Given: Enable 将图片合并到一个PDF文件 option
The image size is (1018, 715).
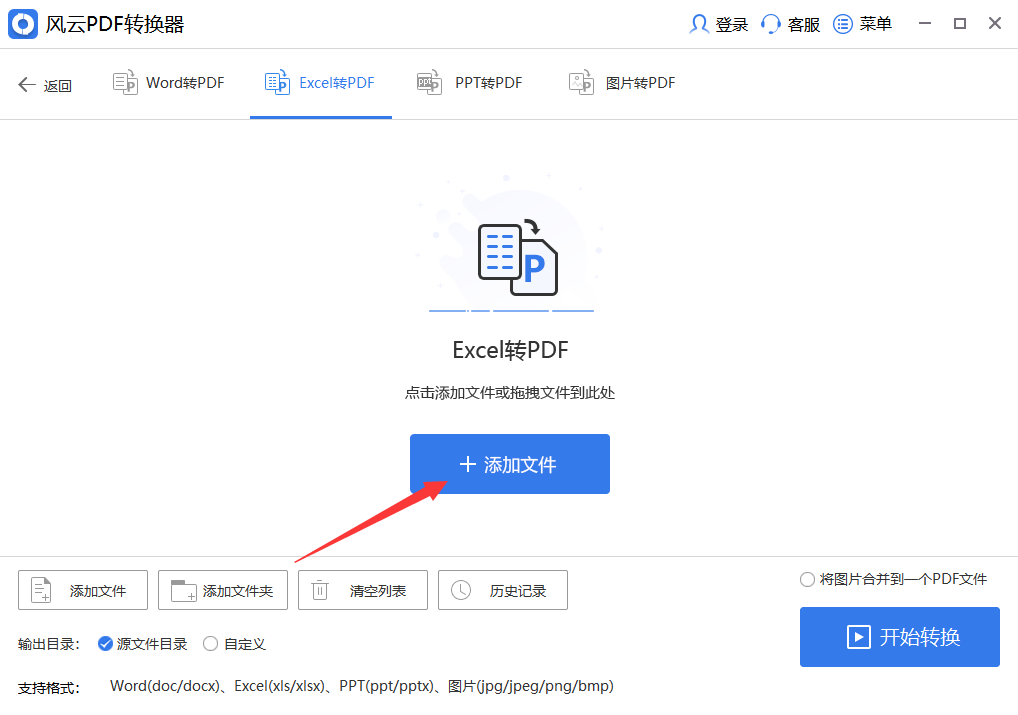Looking at the screenshot, I should (x=807, y=579).
